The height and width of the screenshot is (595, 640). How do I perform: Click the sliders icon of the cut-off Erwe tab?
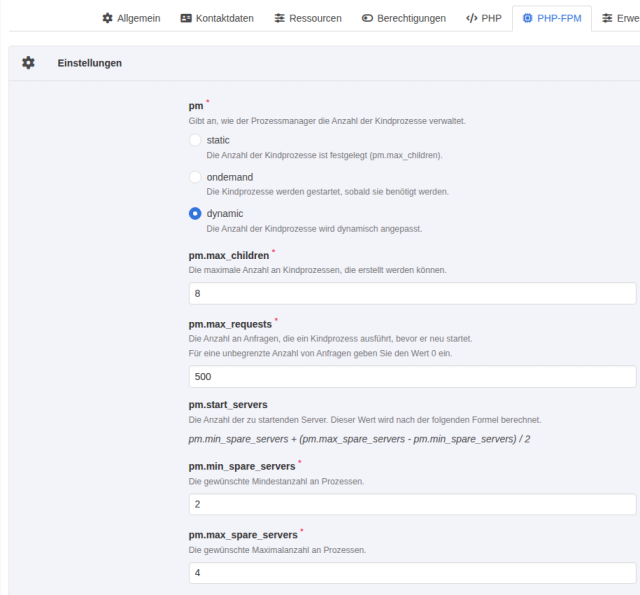tap(607, 18)
